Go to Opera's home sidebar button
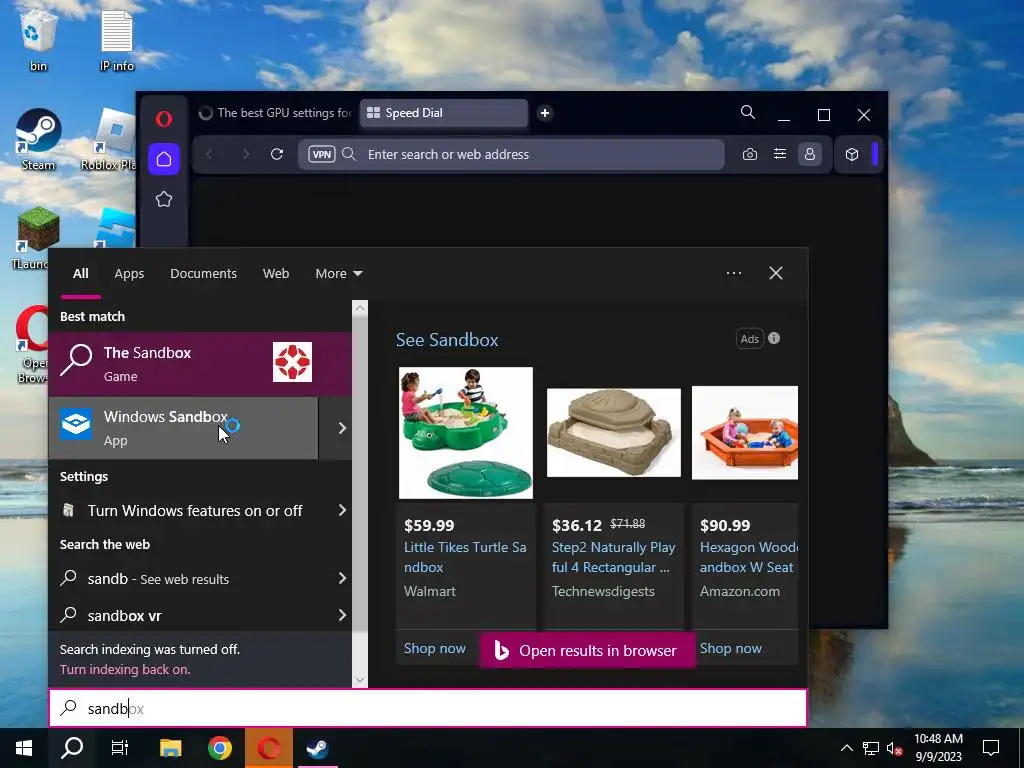 coord(164,159)
